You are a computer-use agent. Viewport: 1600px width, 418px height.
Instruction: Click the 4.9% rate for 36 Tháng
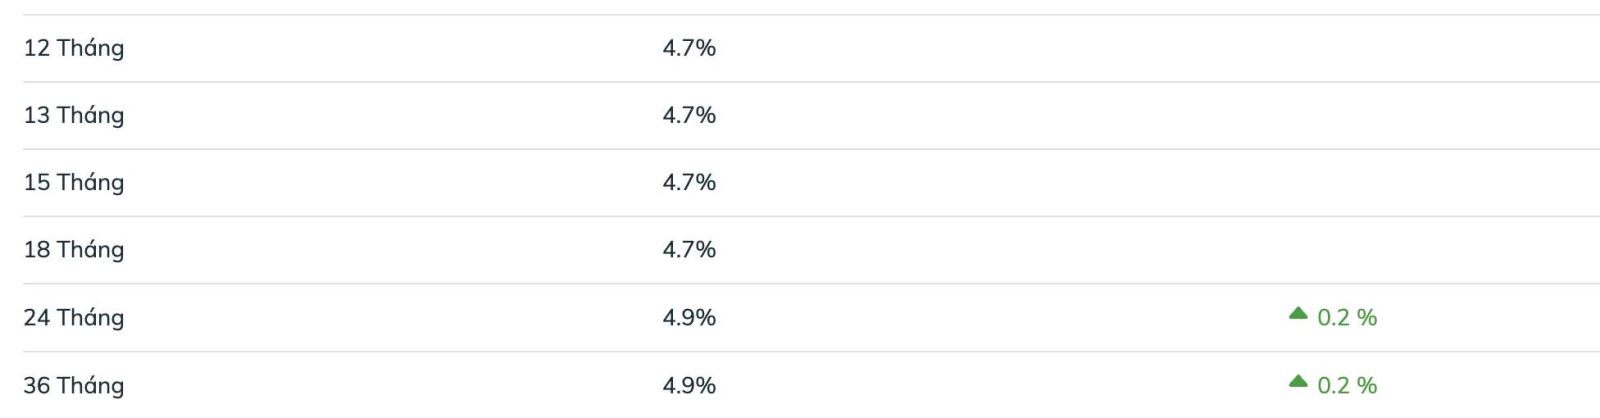click(689, 385)
